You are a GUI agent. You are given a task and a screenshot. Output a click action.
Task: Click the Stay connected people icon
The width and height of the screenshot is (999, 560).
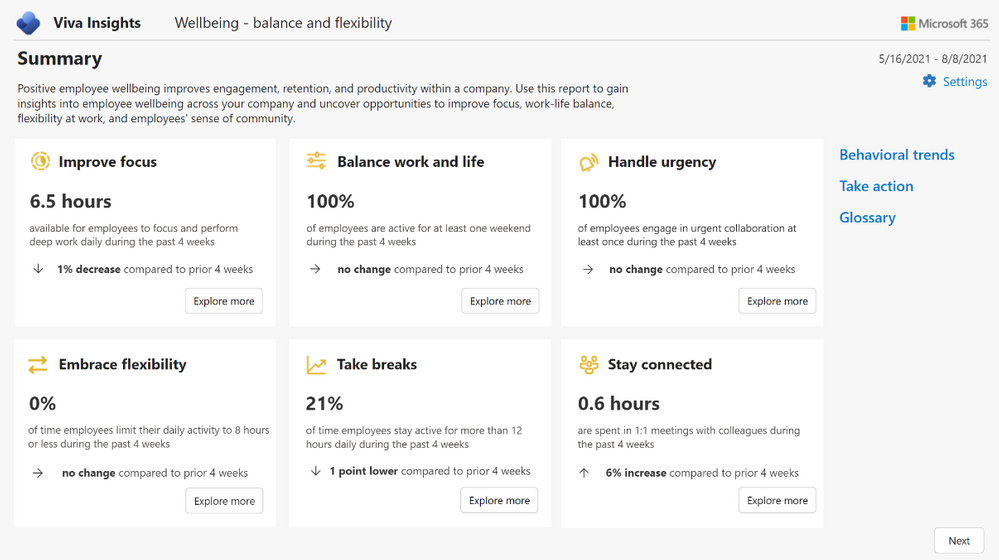tap(589, 364)
